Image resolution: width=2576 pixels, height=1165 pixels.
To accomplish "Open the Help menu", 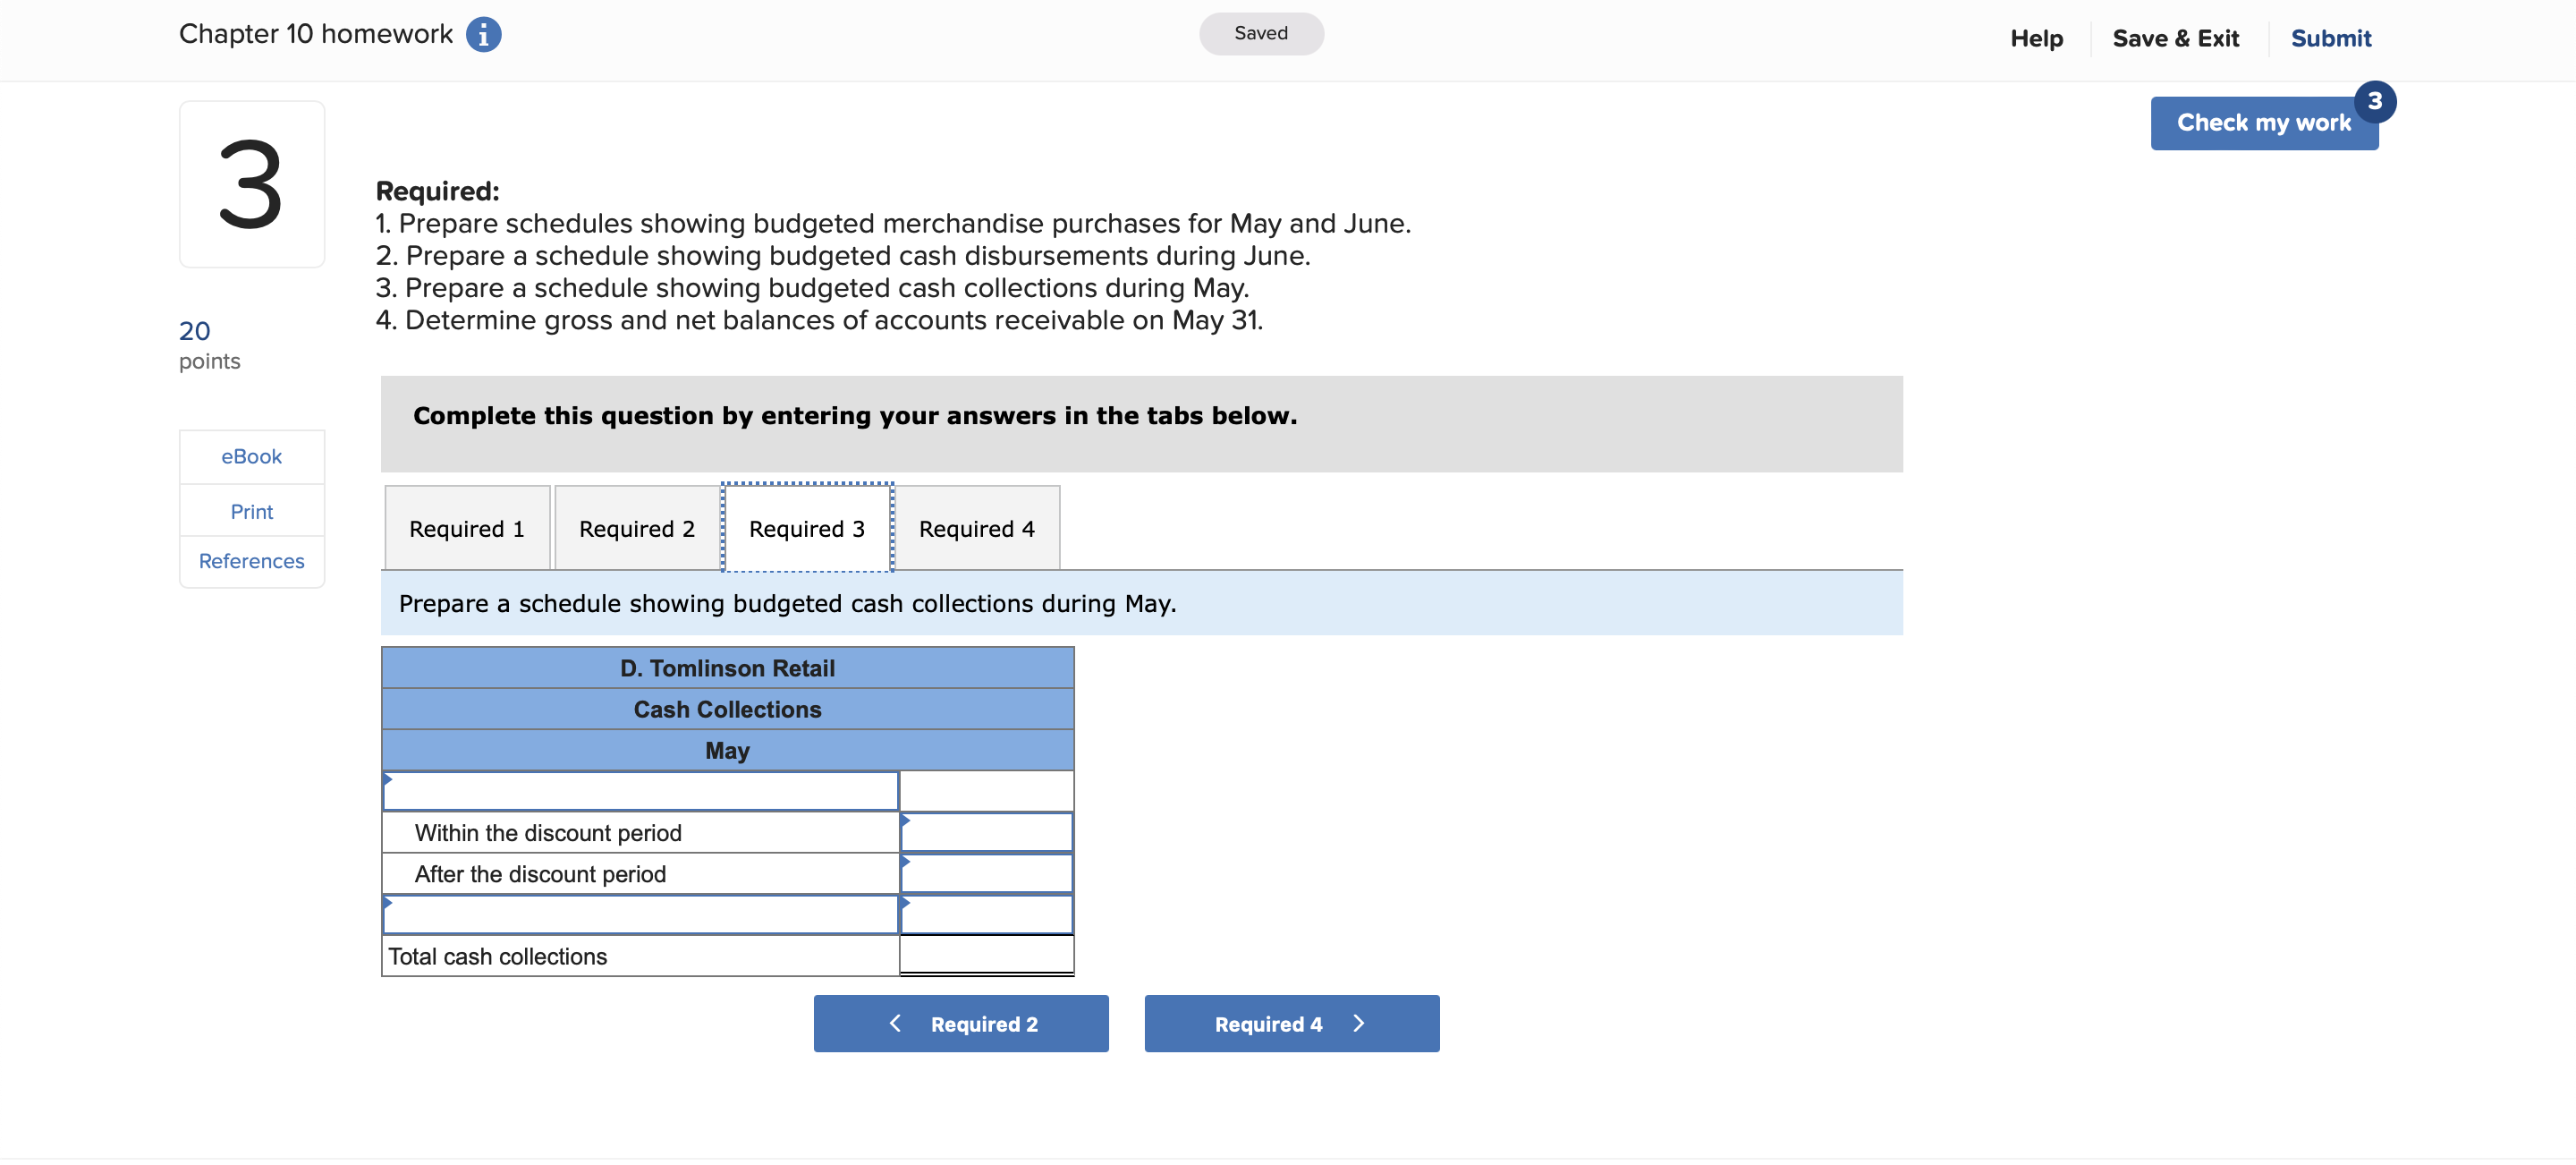I will (x=2036, y=38).
